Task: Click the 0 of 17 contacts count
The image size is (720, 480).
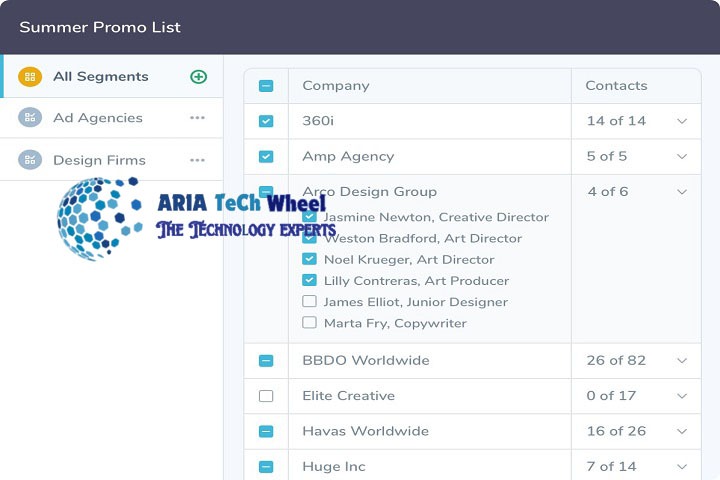Action: pyautogui.click(x=611, y=395)
